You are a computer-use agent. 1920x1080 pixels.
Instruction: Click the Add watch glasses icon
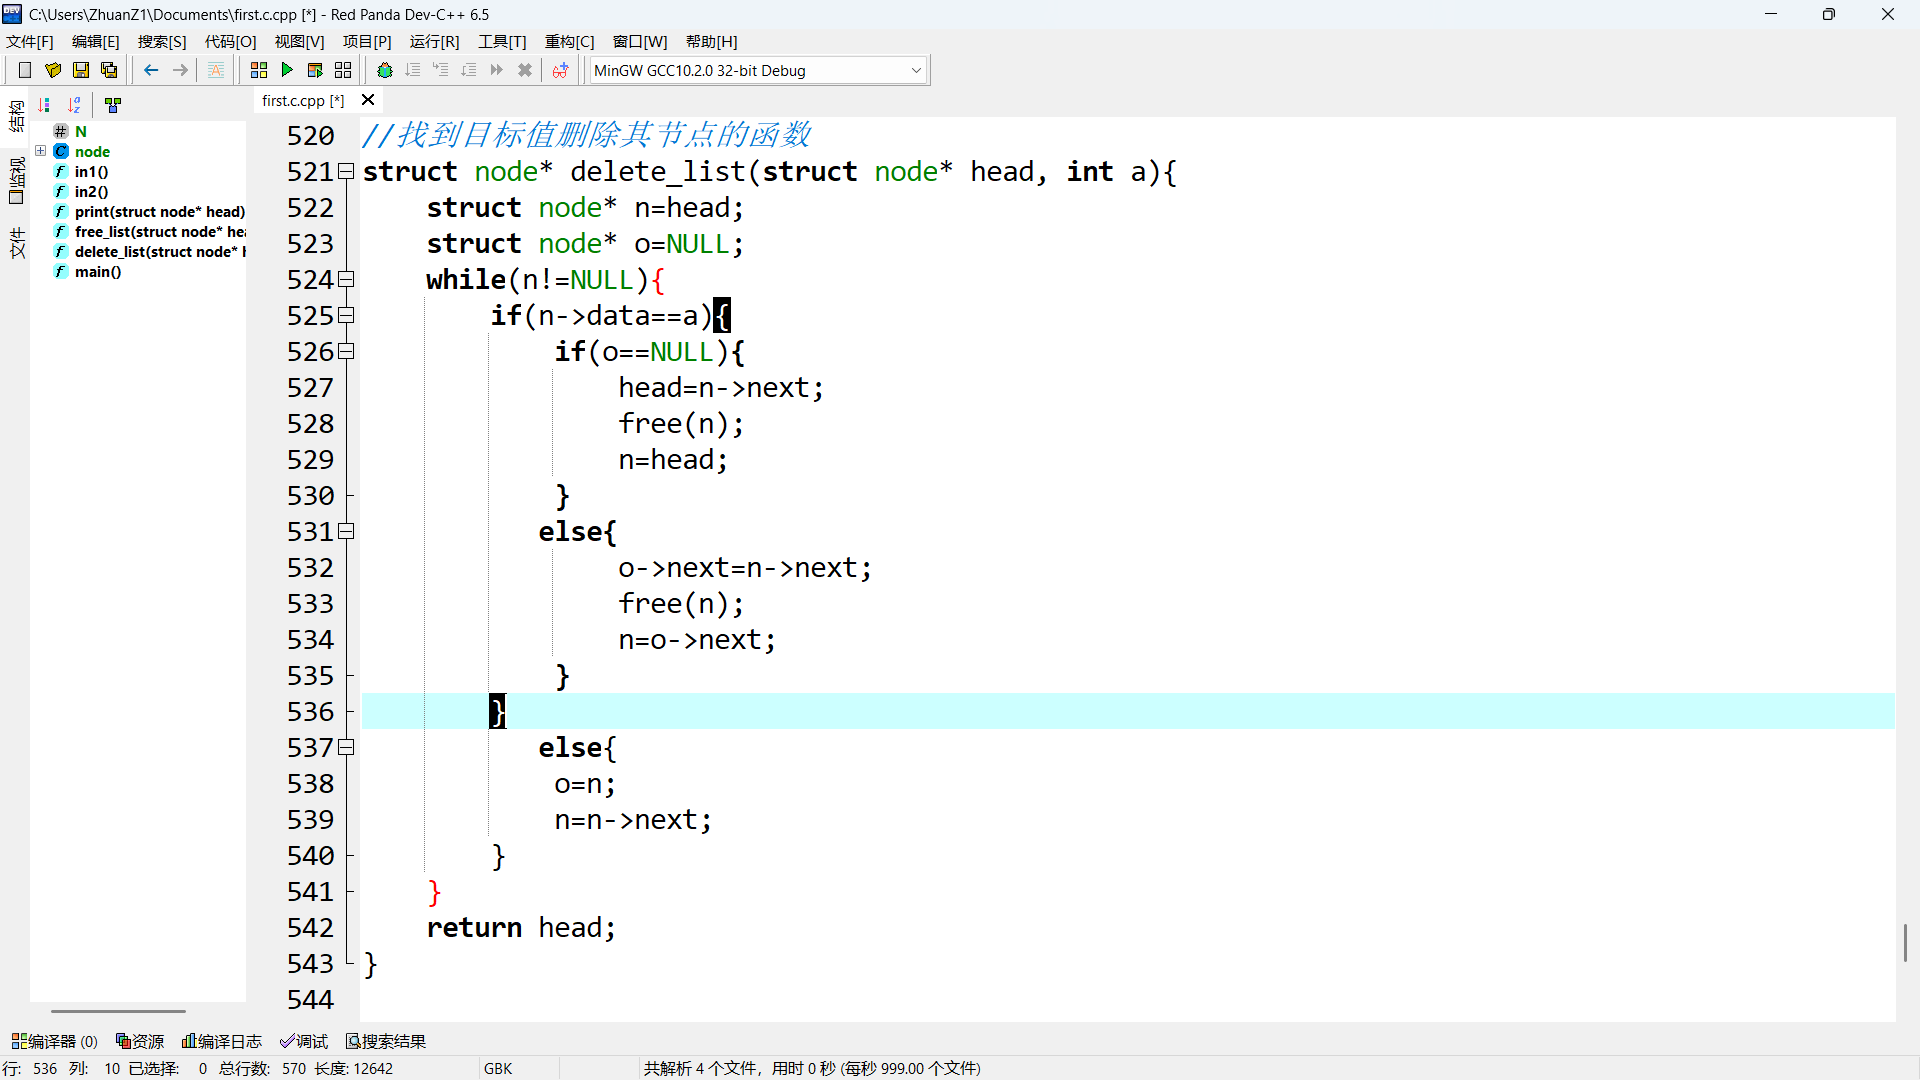pyautogui.click(x=560, y=70)
